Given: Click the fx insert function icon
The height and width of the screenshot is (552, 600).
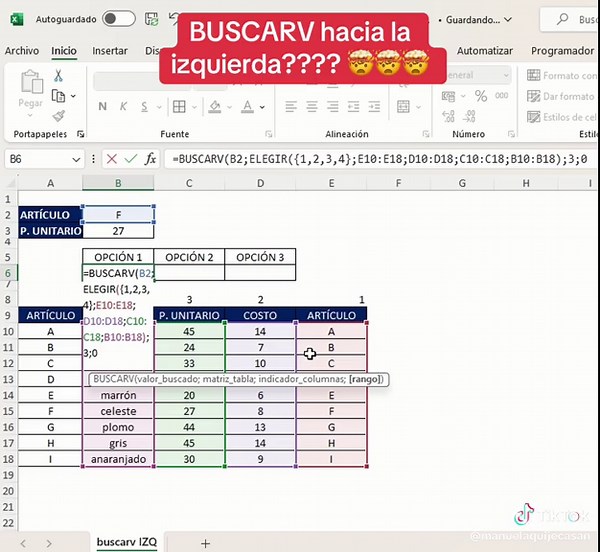Looking at the screenshot, I should [150, 159].
